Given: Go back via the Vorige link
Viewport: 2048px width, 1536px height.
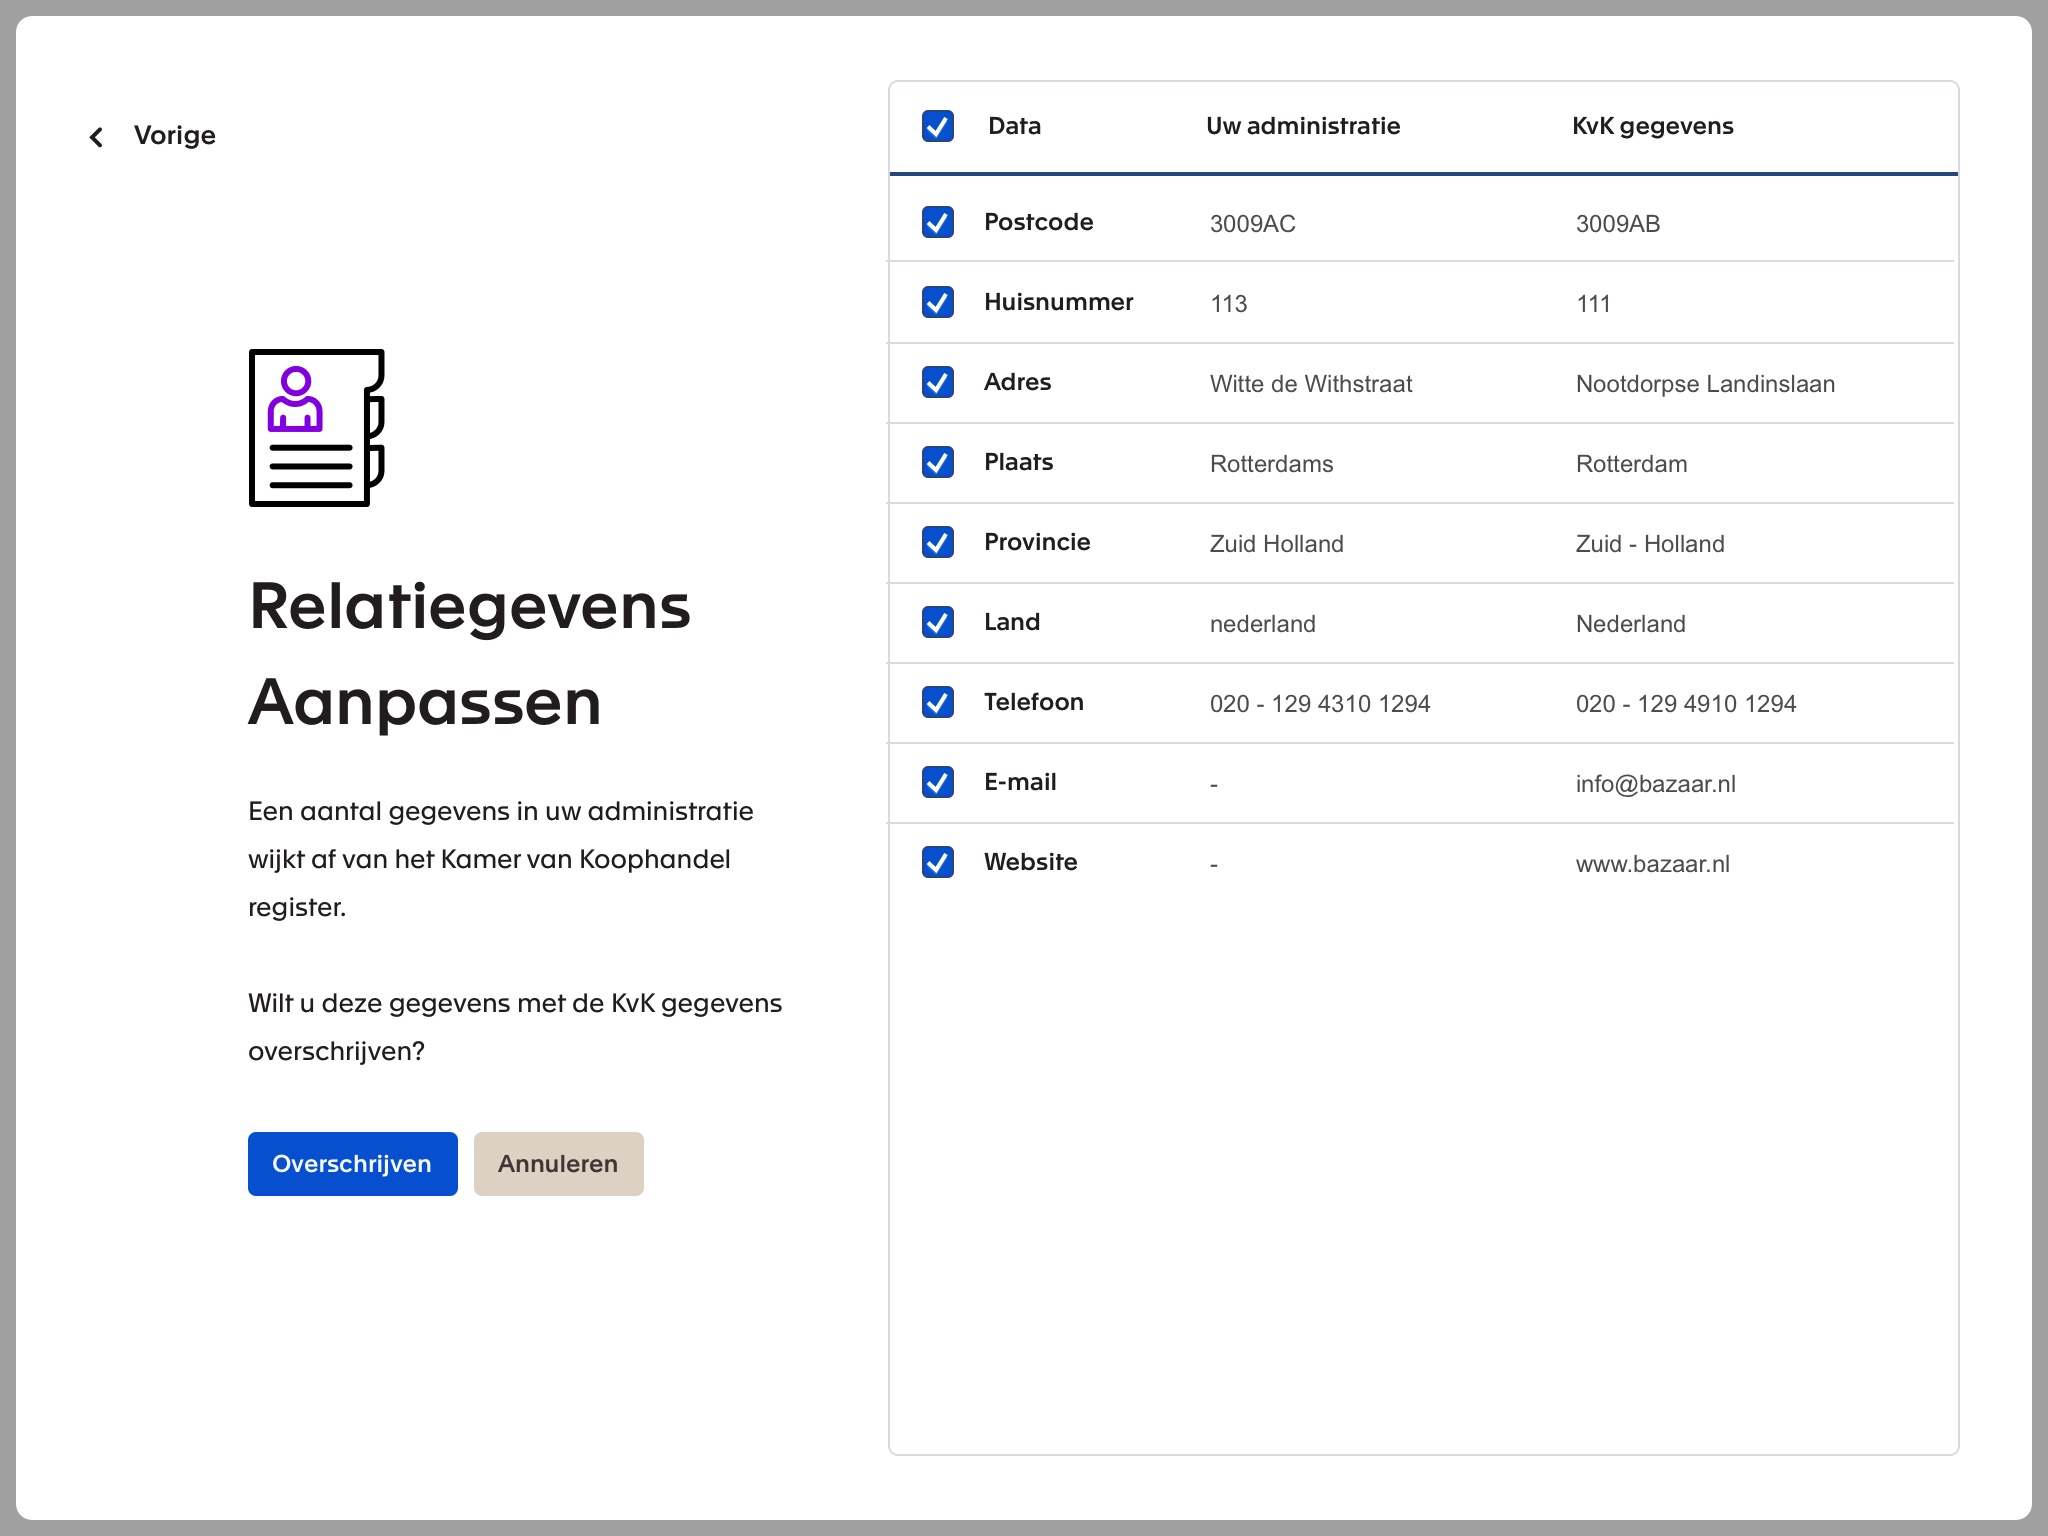Looking at the screenshot, I should (x=174, y=136).
